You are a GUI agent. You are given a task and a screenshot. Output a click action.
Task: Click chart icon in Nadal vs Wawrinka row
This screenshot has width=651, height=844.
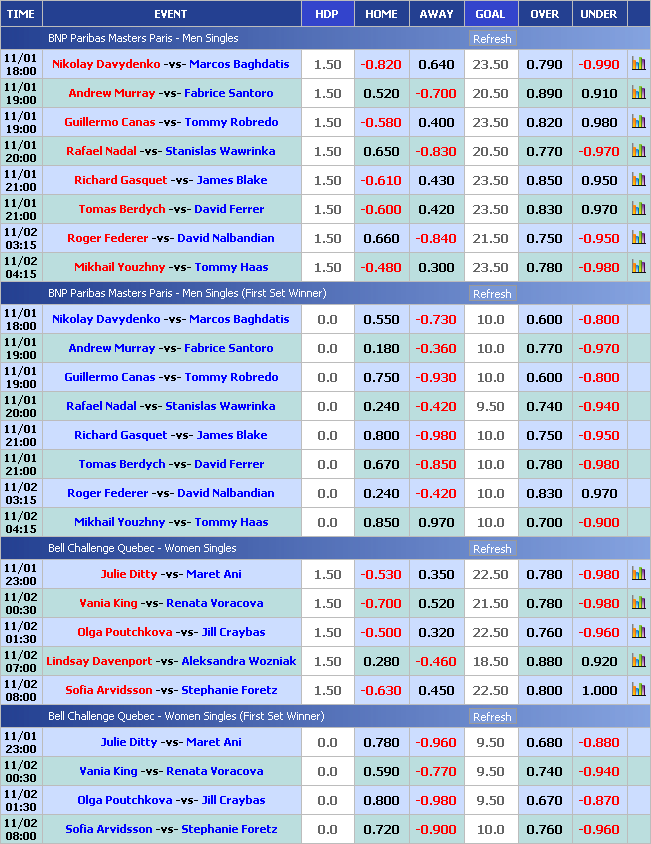(638, 151)
